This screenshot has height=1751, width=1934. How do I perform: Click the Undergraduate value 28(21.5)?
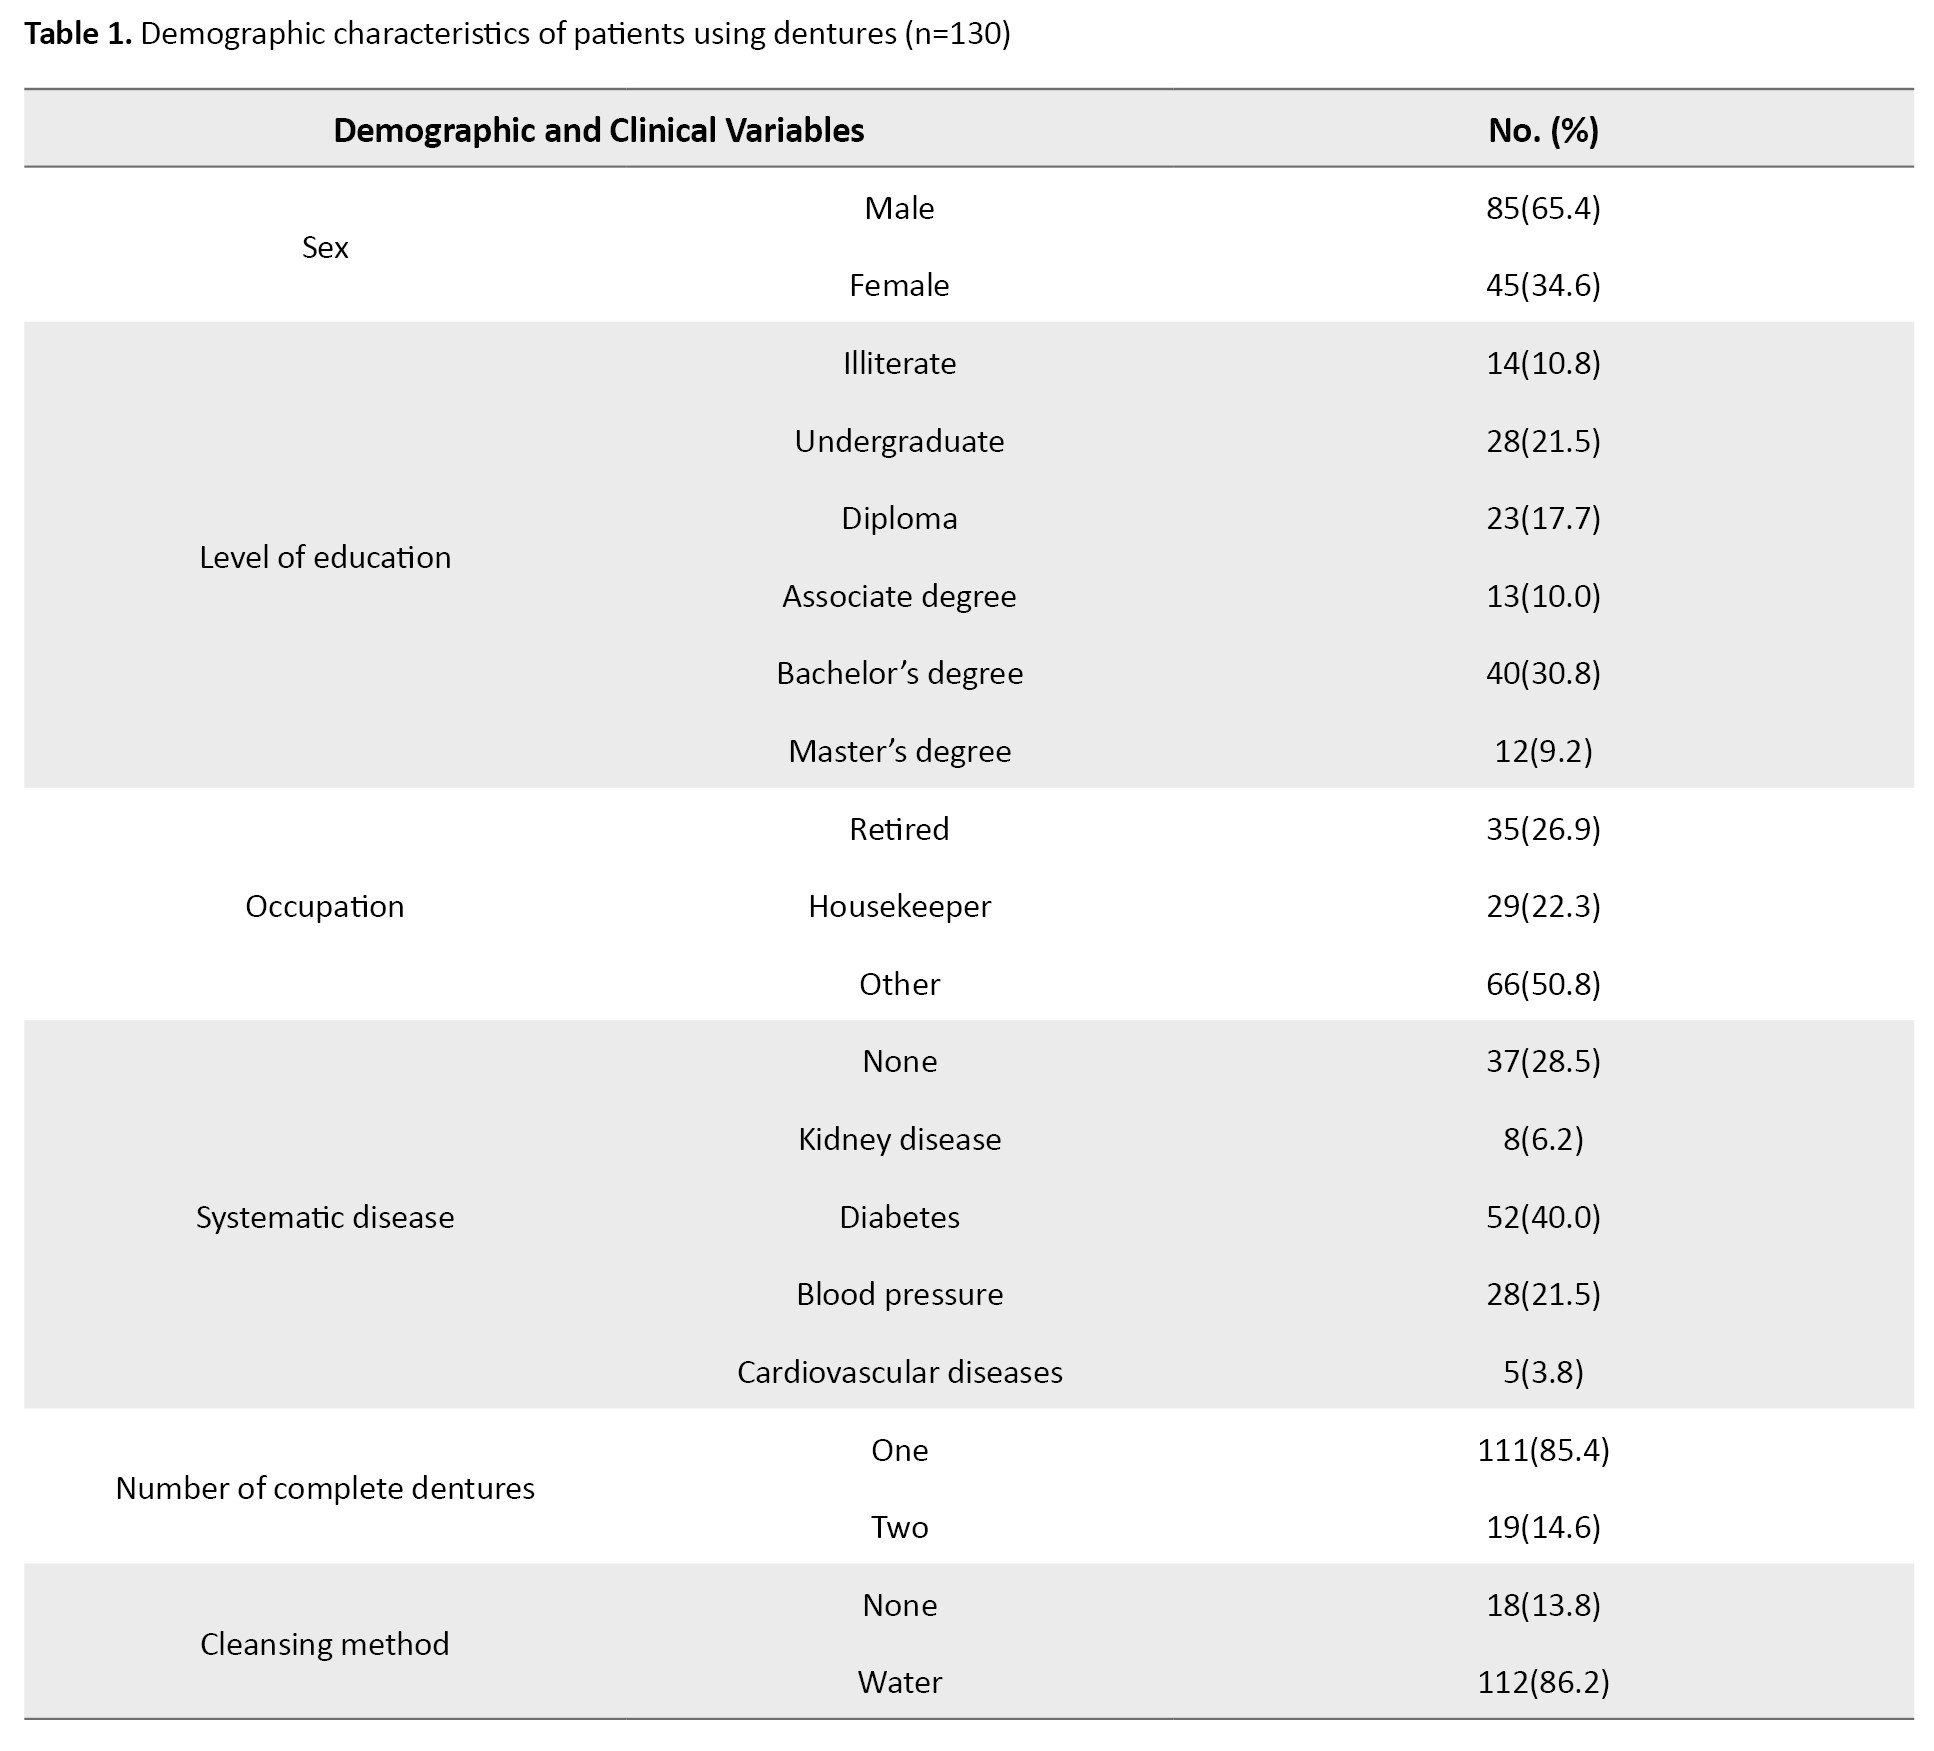click(x=1543, y=441)
